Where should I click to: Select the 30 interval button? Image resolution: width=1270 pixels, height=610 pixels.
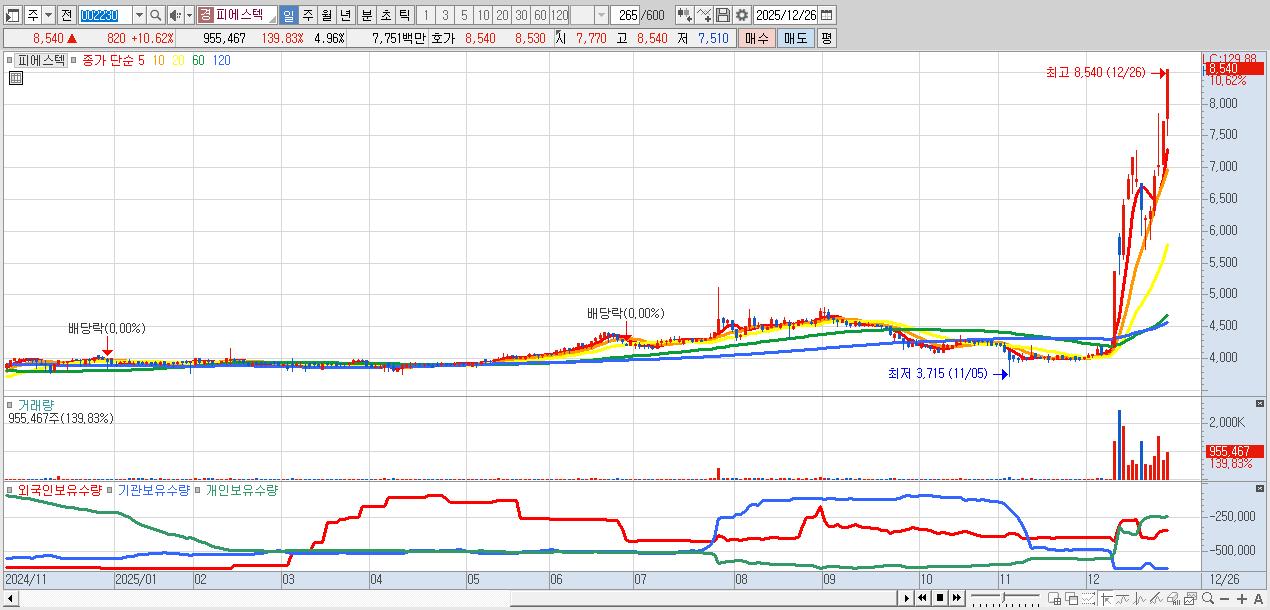521,15
